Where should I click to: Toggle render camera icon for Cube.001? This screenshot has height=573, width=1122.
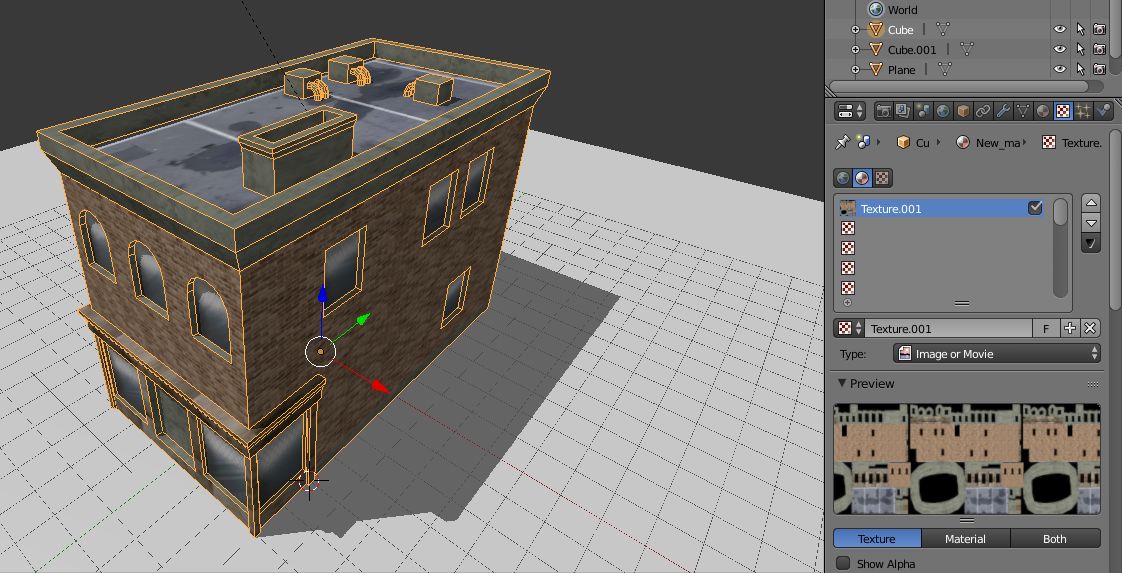[1100, 49]
